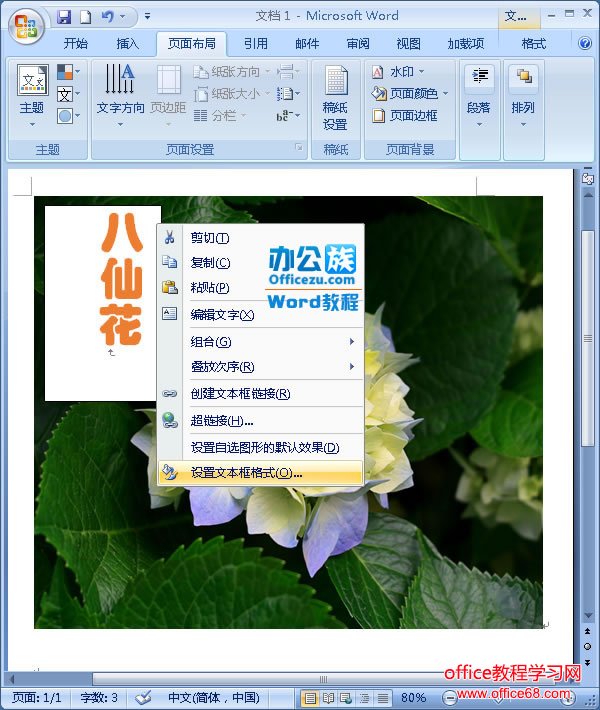
Task: Click the 八仙花 text box
Action: point(102,303)
